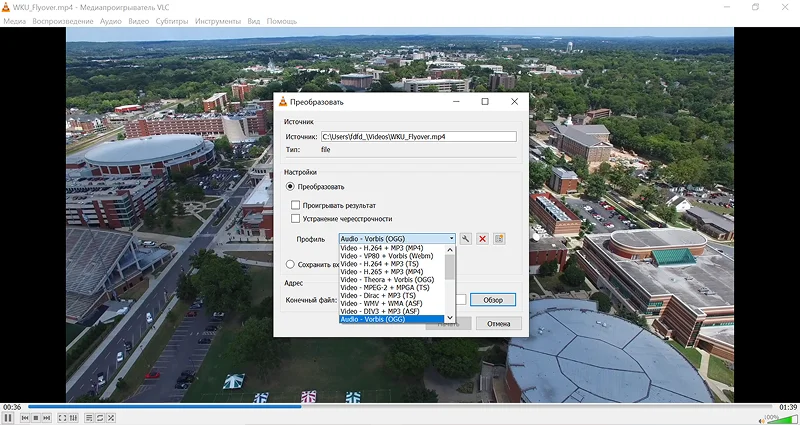Adjust the volume slider
800x425 pixels.
[x=782, y=419]
